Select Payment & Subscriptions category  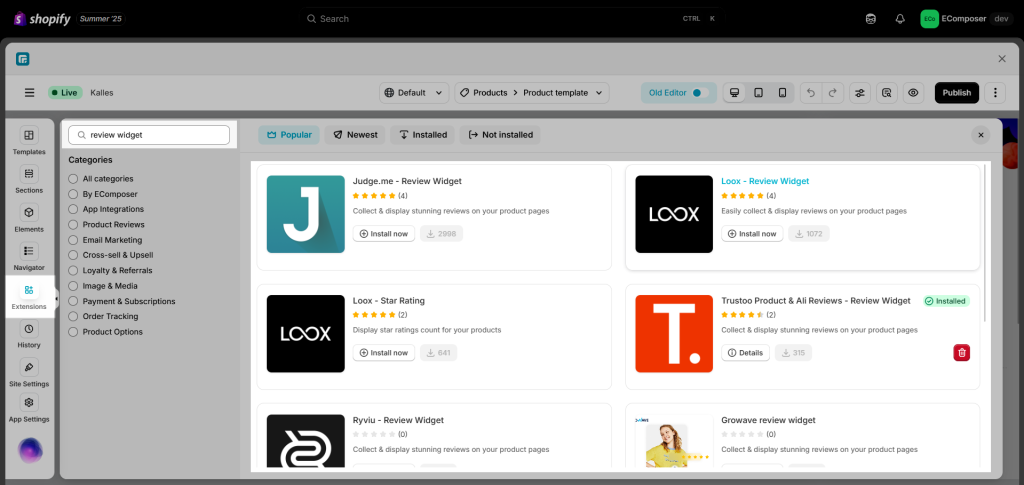pyautogui.click(x=73, y=302)
